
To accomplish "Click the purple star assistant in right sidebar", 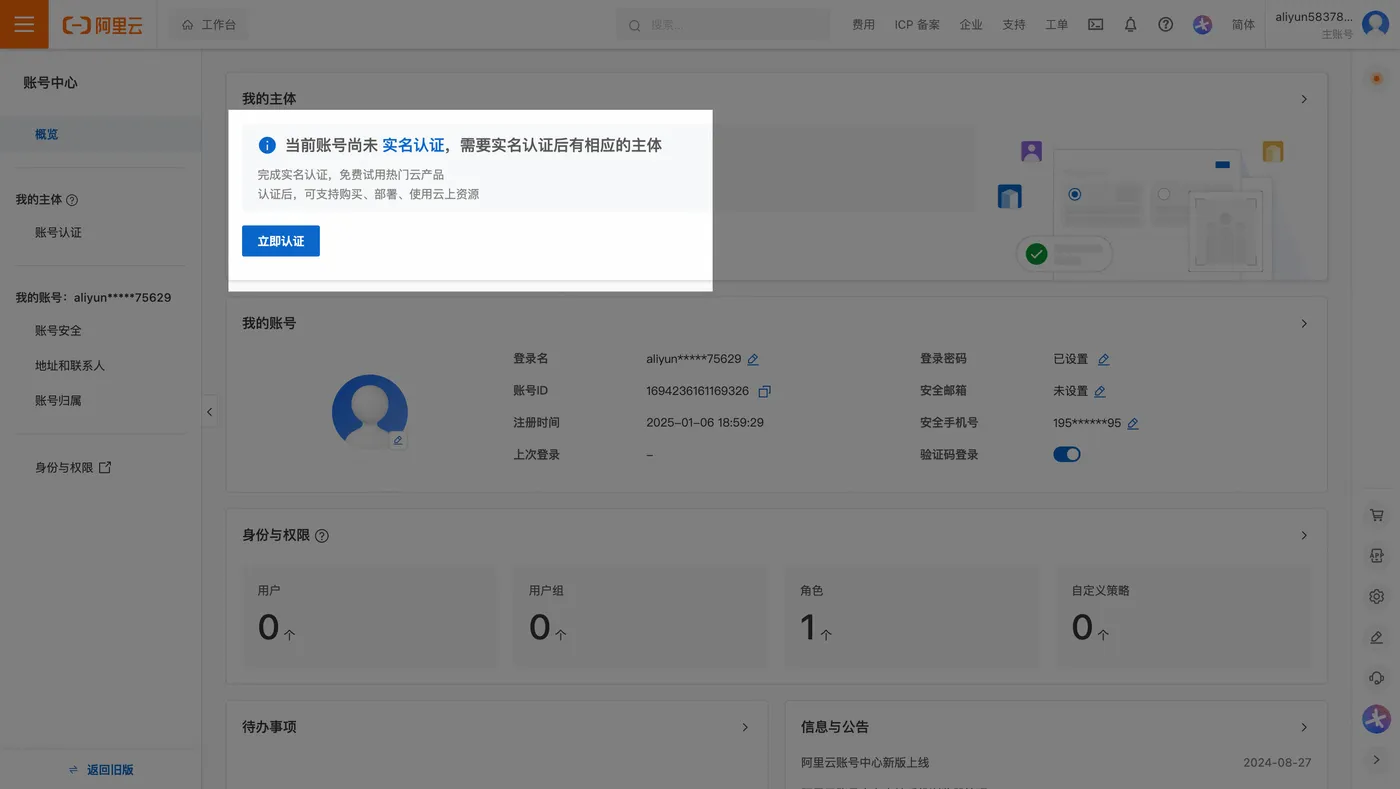I will click(1377, 718).
